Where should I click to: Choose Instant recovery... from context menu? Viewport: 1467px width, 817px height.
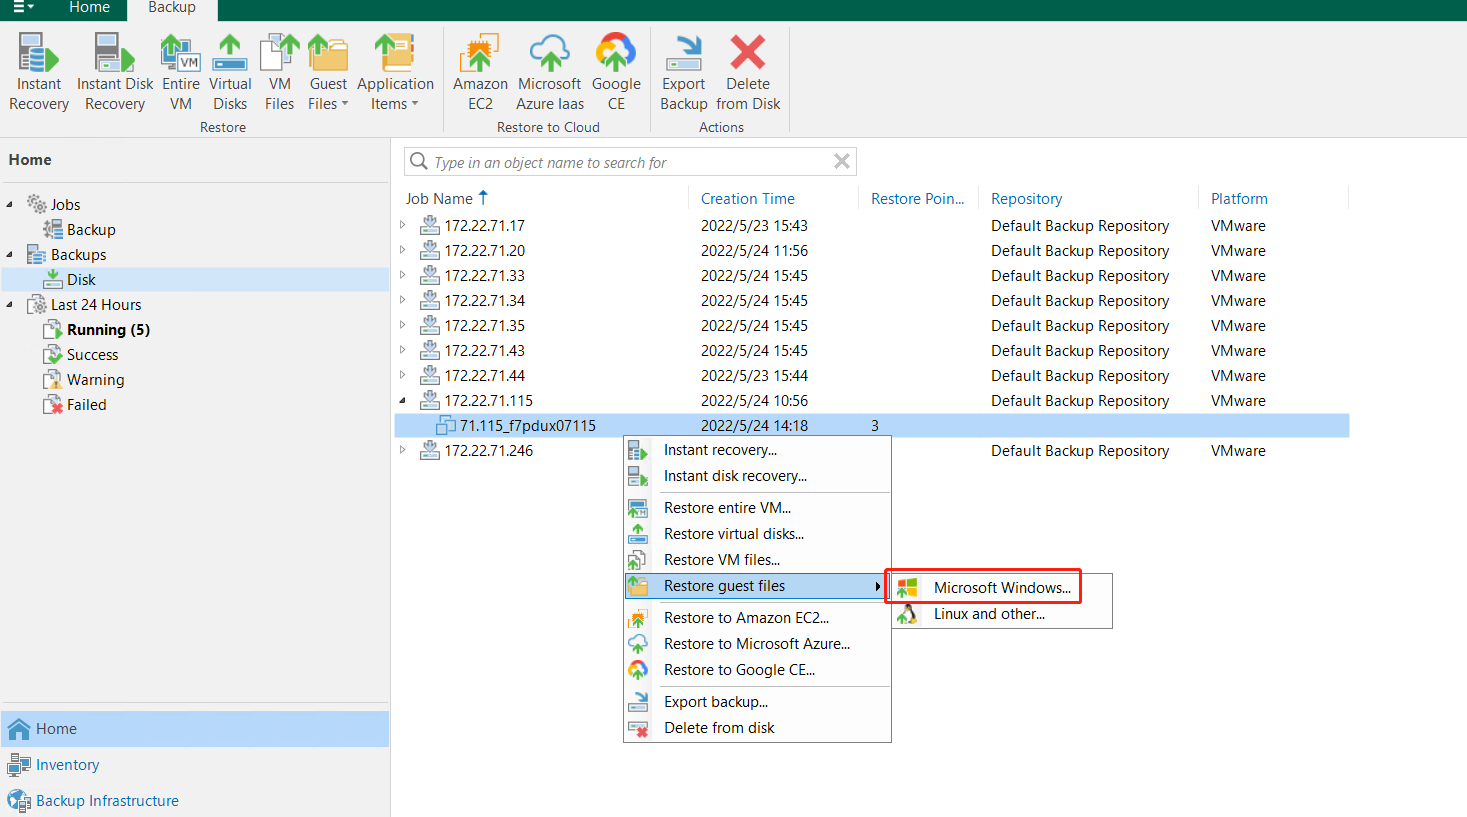(757, 450)
